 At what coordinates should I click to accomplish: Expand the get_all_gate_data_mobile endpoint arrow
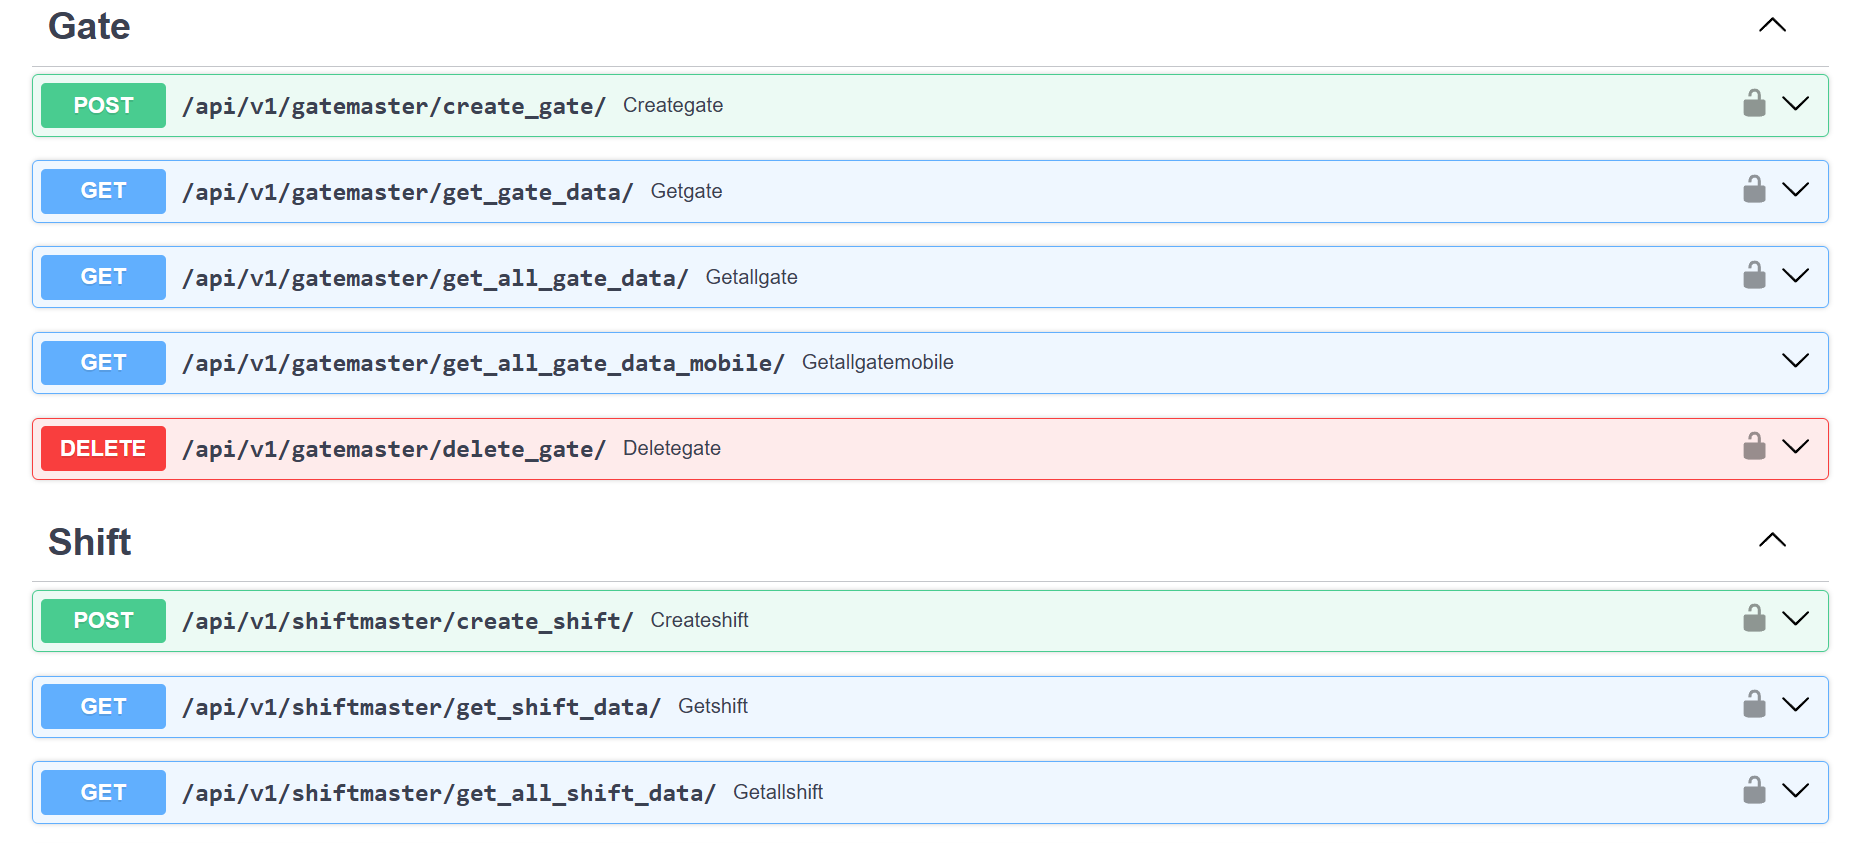[x=1796, y=360]
